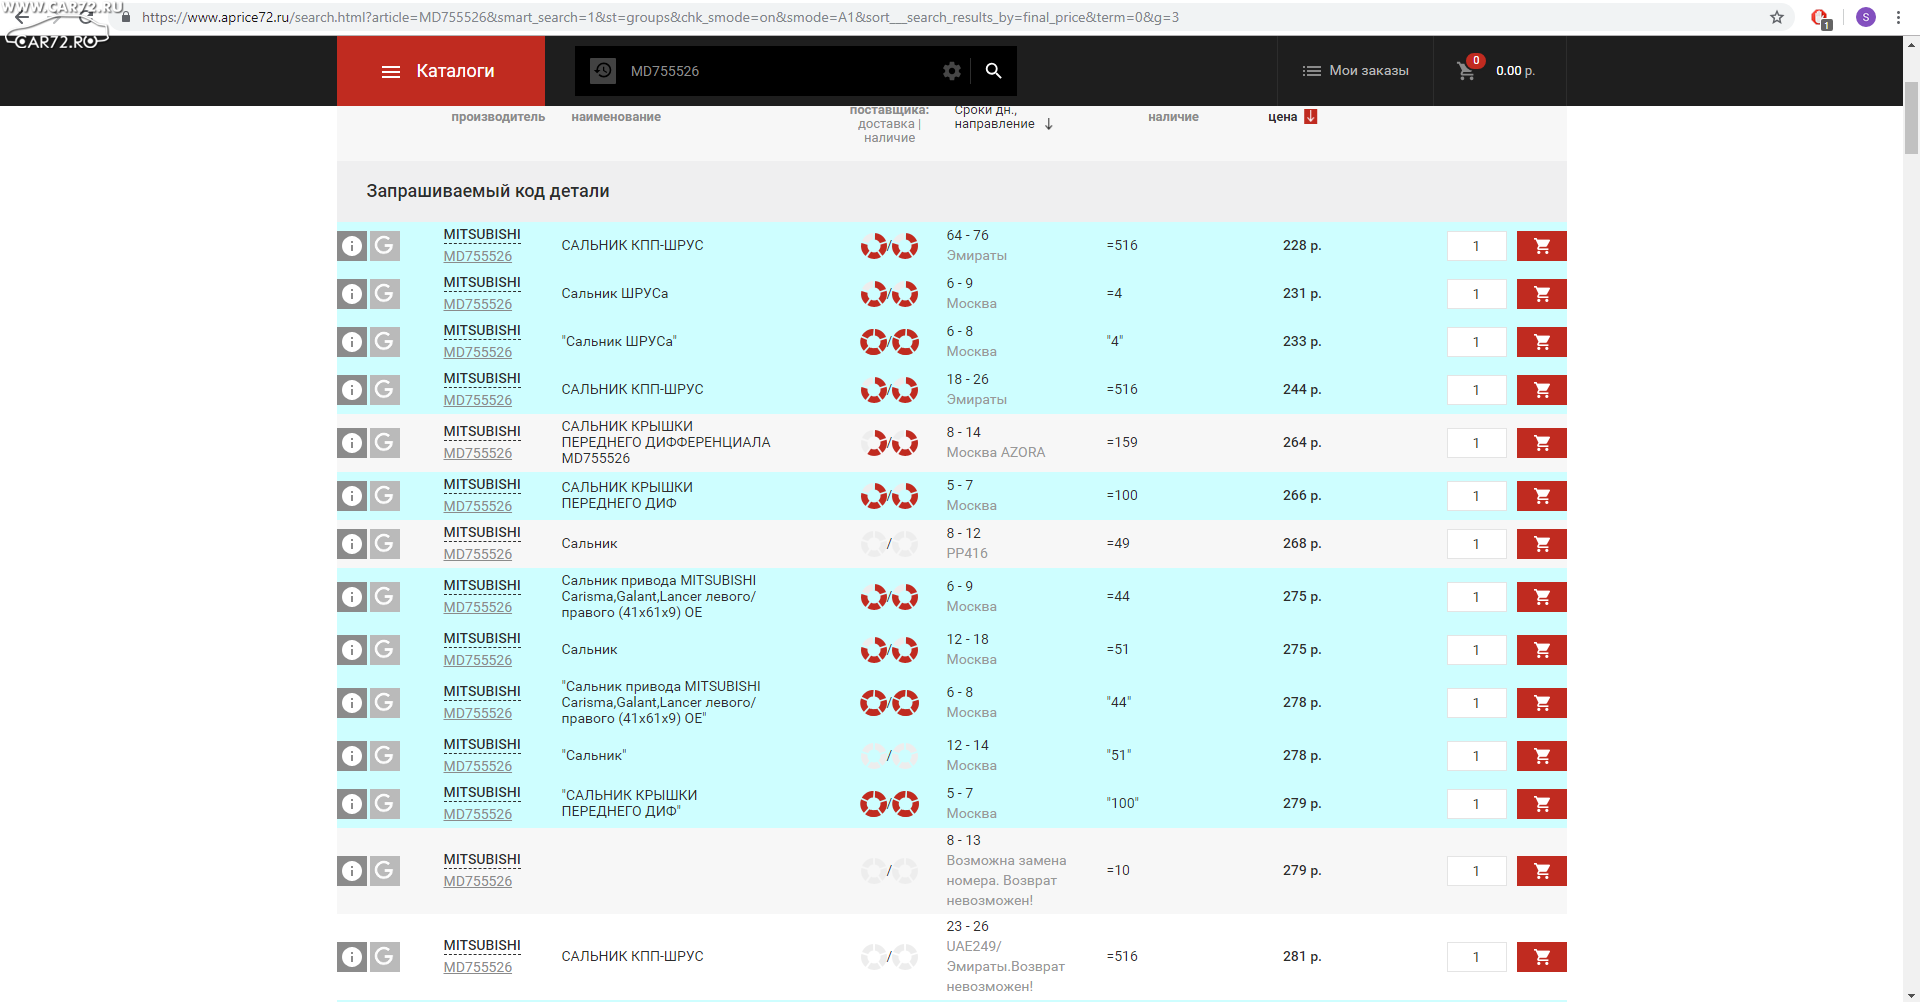The width and height of the screenshot is (1920, 1002).
Task: Click the наличие column header
Action: [1173, 117]
